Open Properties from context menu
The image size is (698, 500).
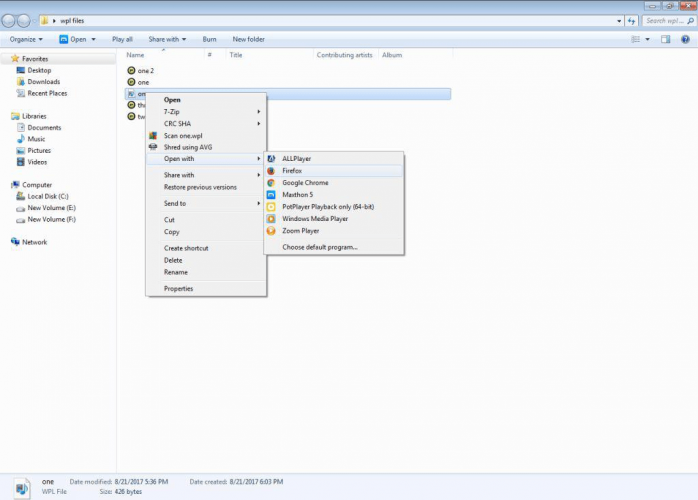(206, 289)
